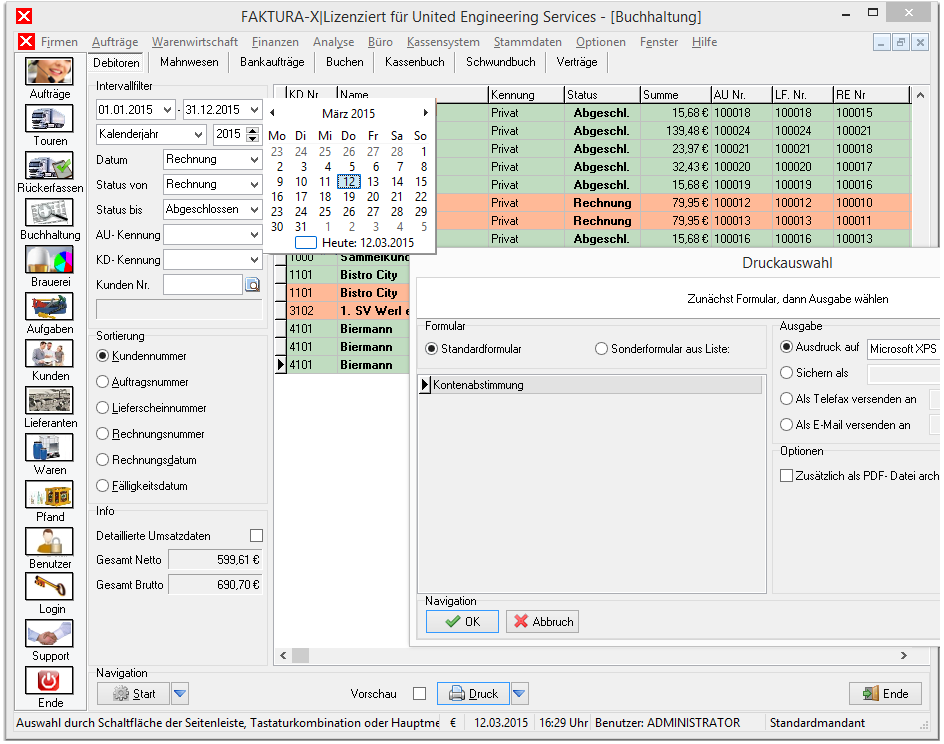The height and width of the screenshot is (744, 944).
Task: Open the Warenwirtschaft menu
Action: 194,42
